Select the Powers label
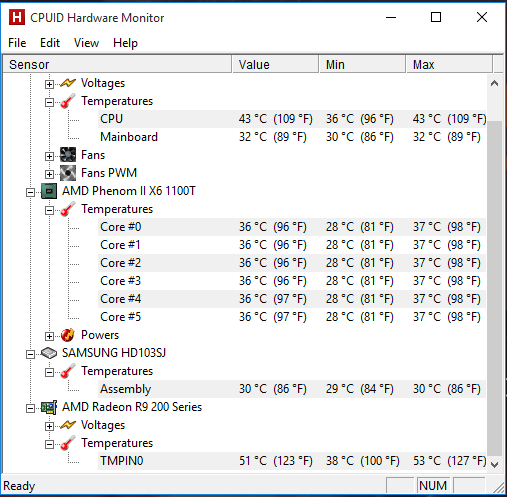The image size is (507, 497). (x=100, y=335)
